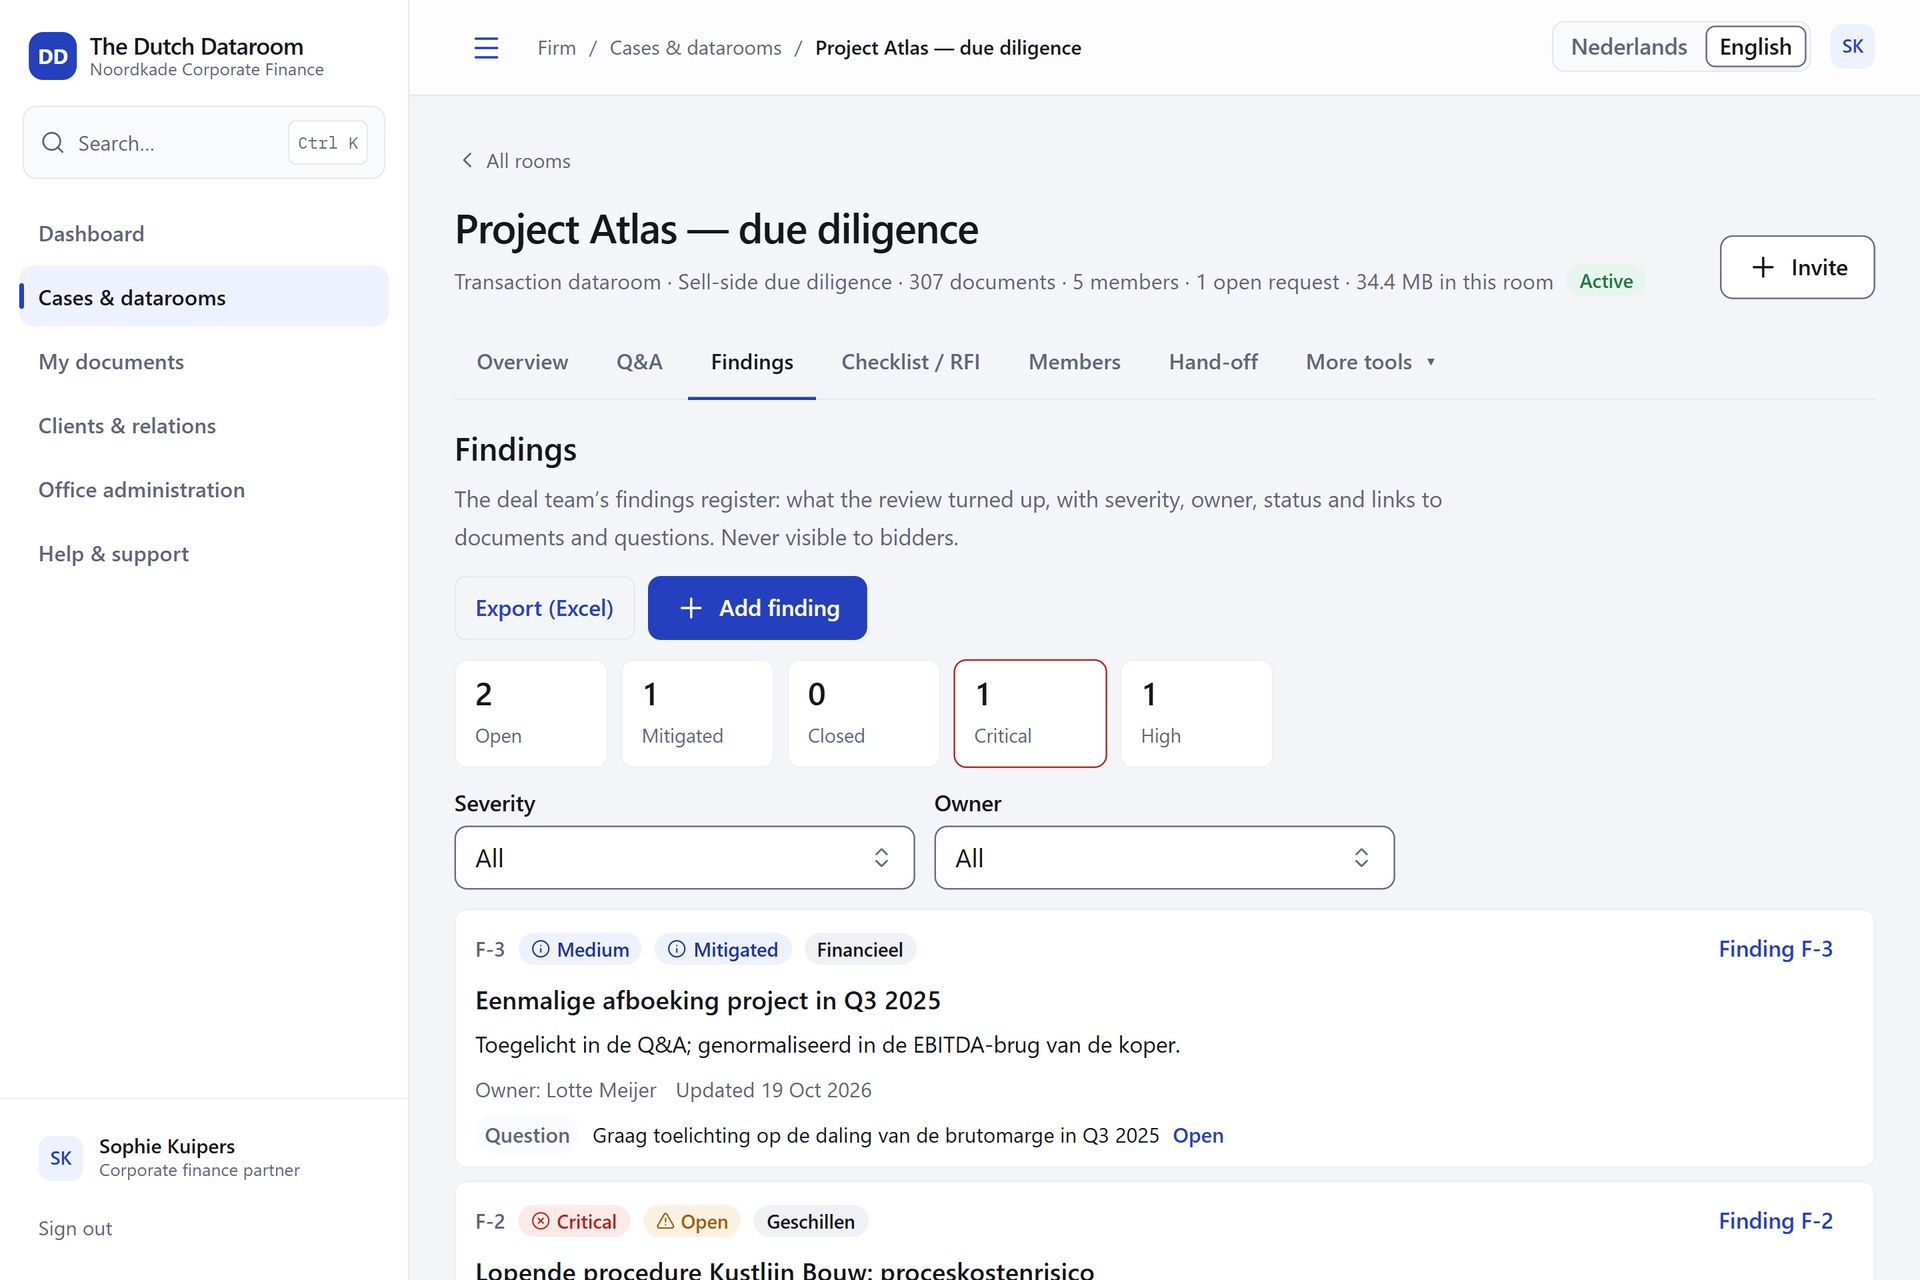Click the DD logo icon
The height and width of the screenshot is (1280, 1920).
53,56
